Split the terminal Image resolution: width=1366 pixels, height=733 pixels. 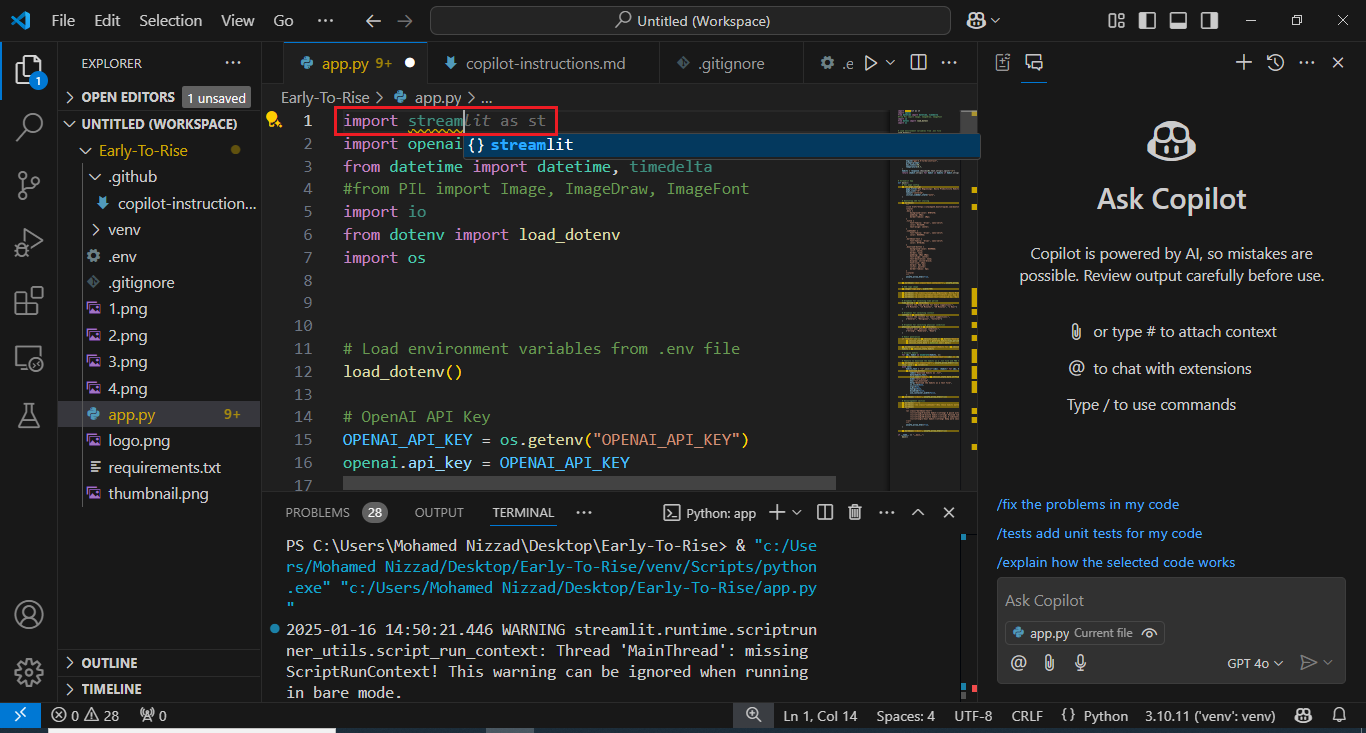pos(824,512)
